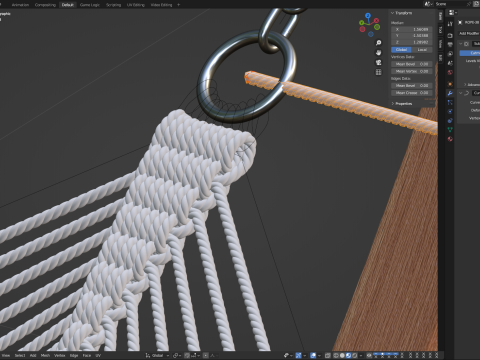Viewport: 480px width, 360px height.
Task: Open the View Layer properties icon
Action: click(450, 54)
